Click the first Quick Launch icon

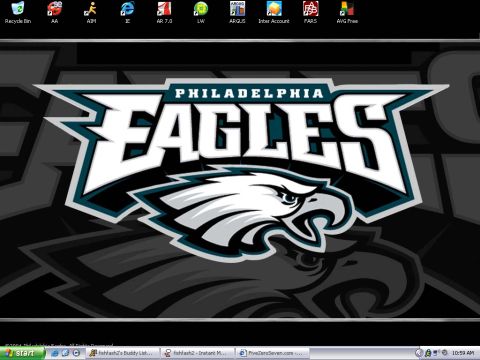pyautogui.click(x=55, y=353)
